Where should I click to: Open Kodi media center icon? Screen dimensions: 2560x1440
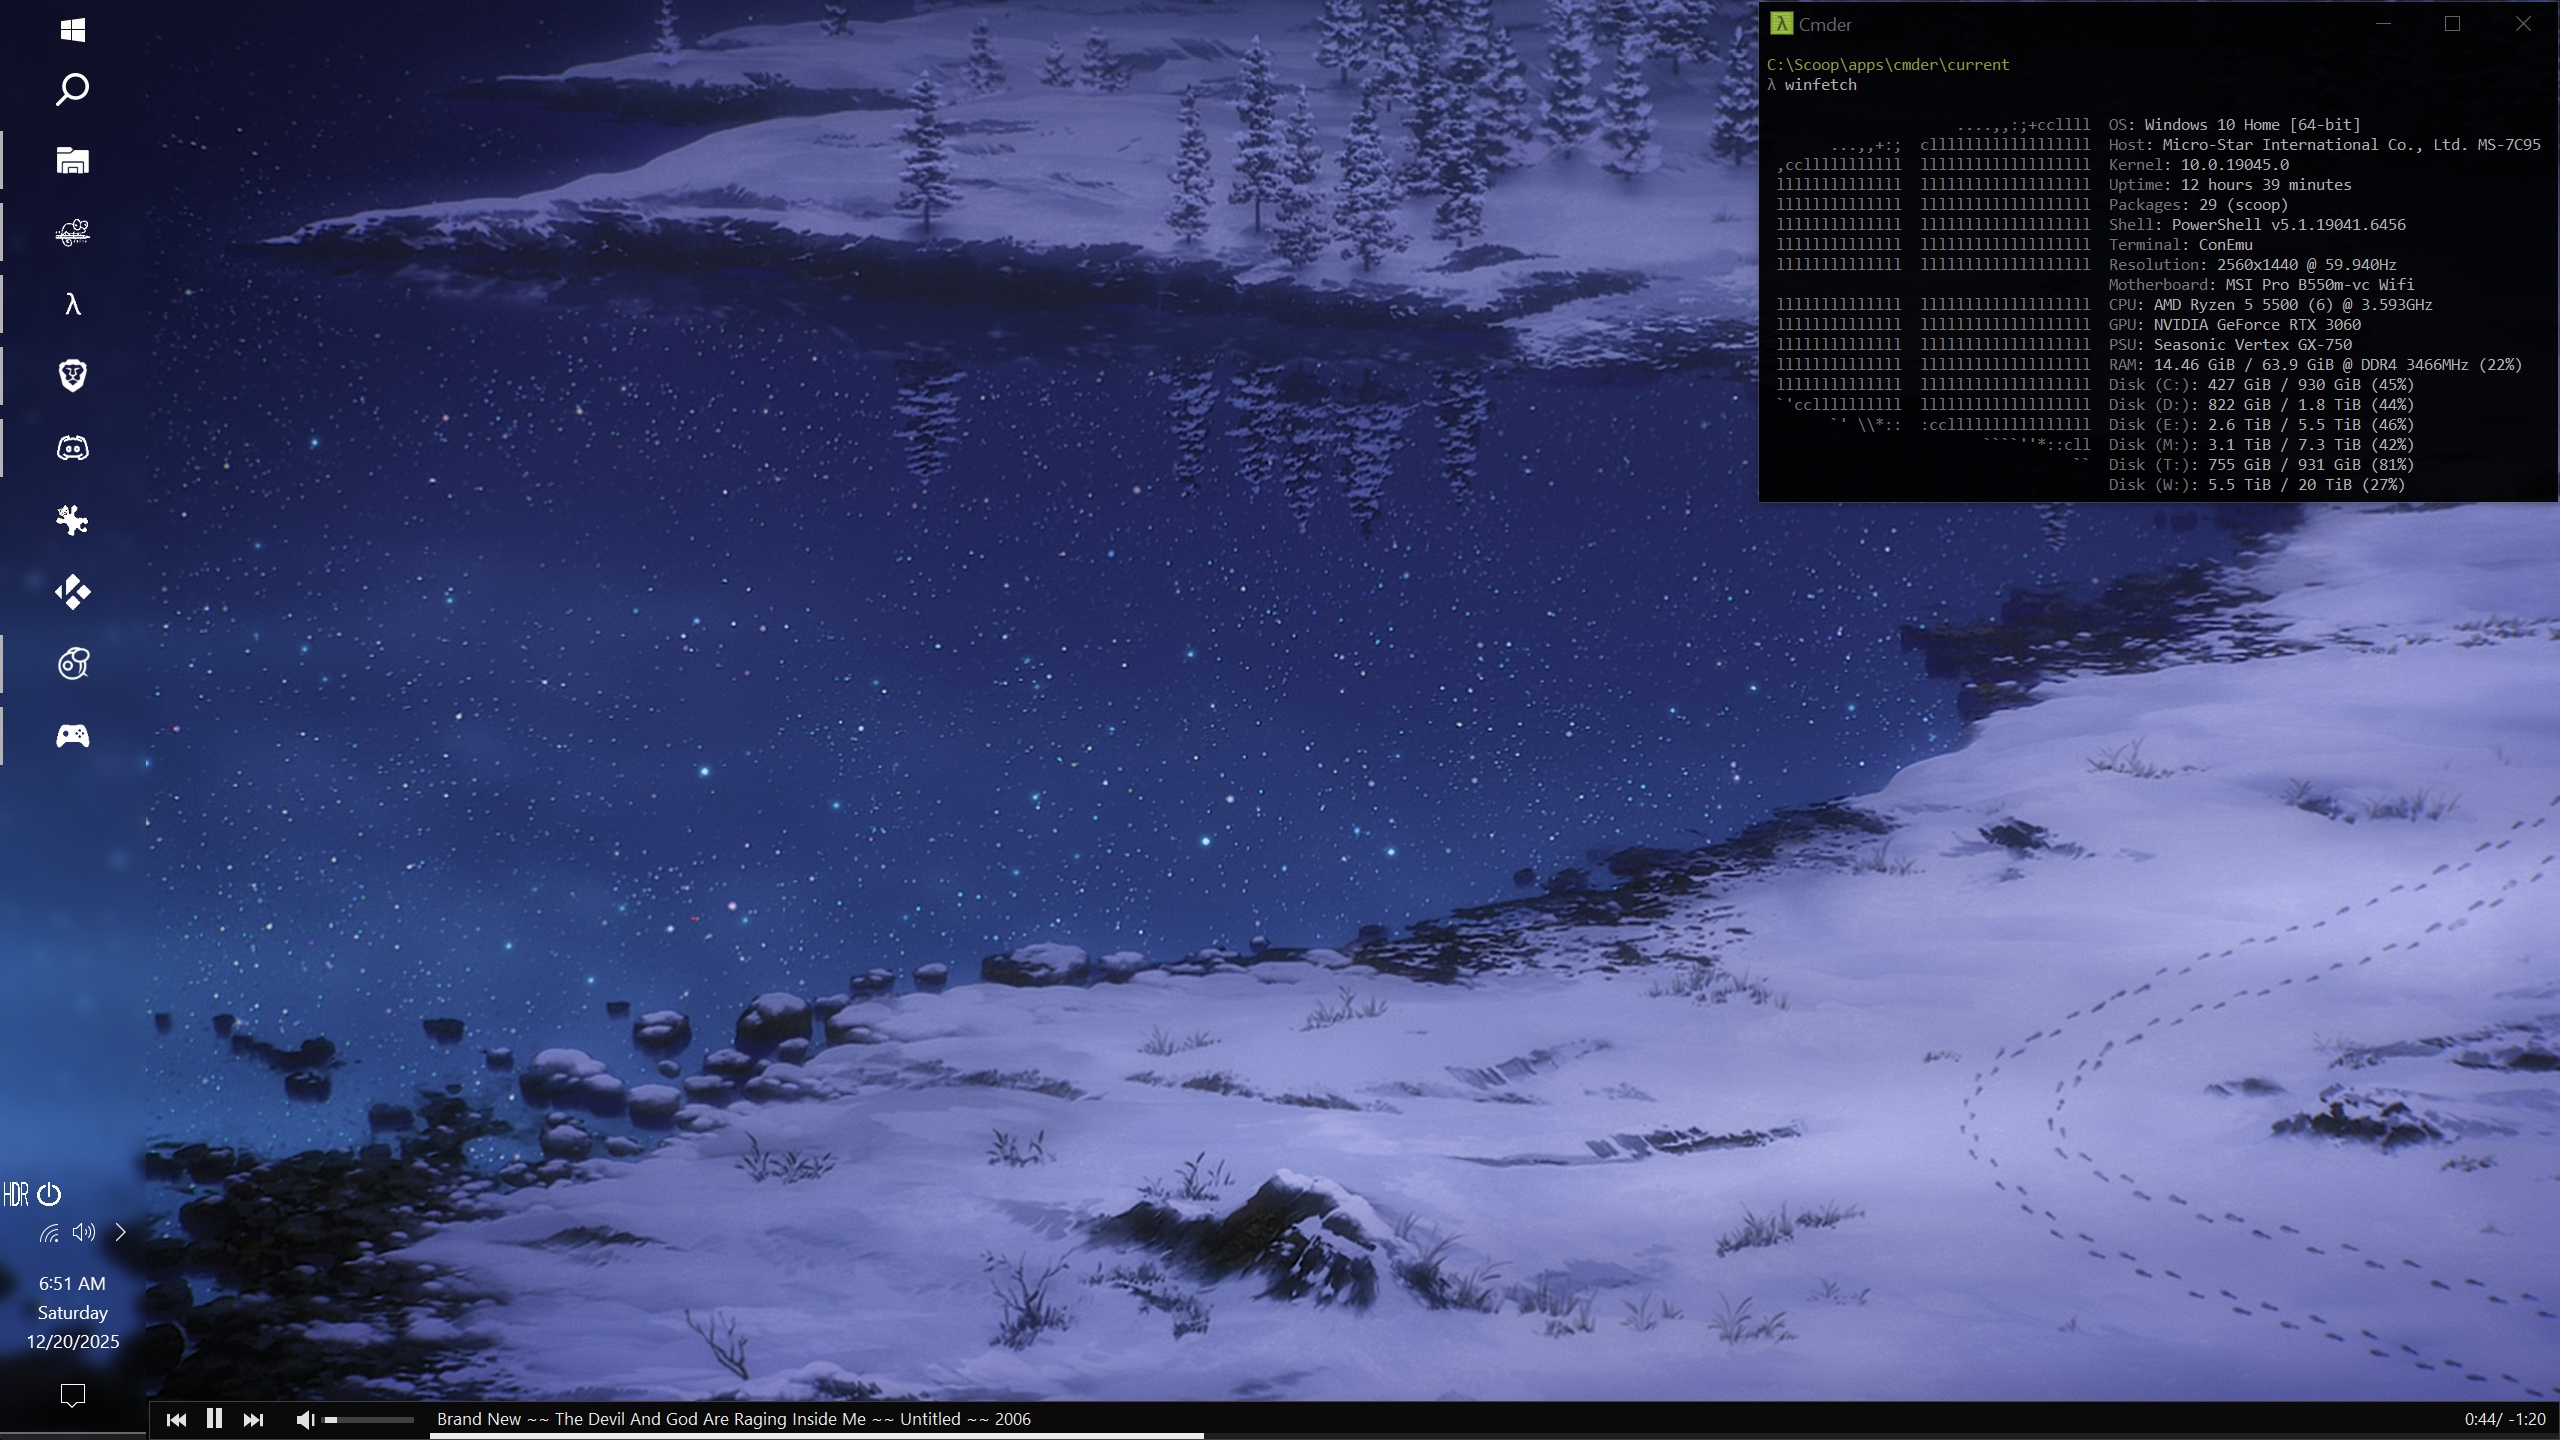point(72,592)
